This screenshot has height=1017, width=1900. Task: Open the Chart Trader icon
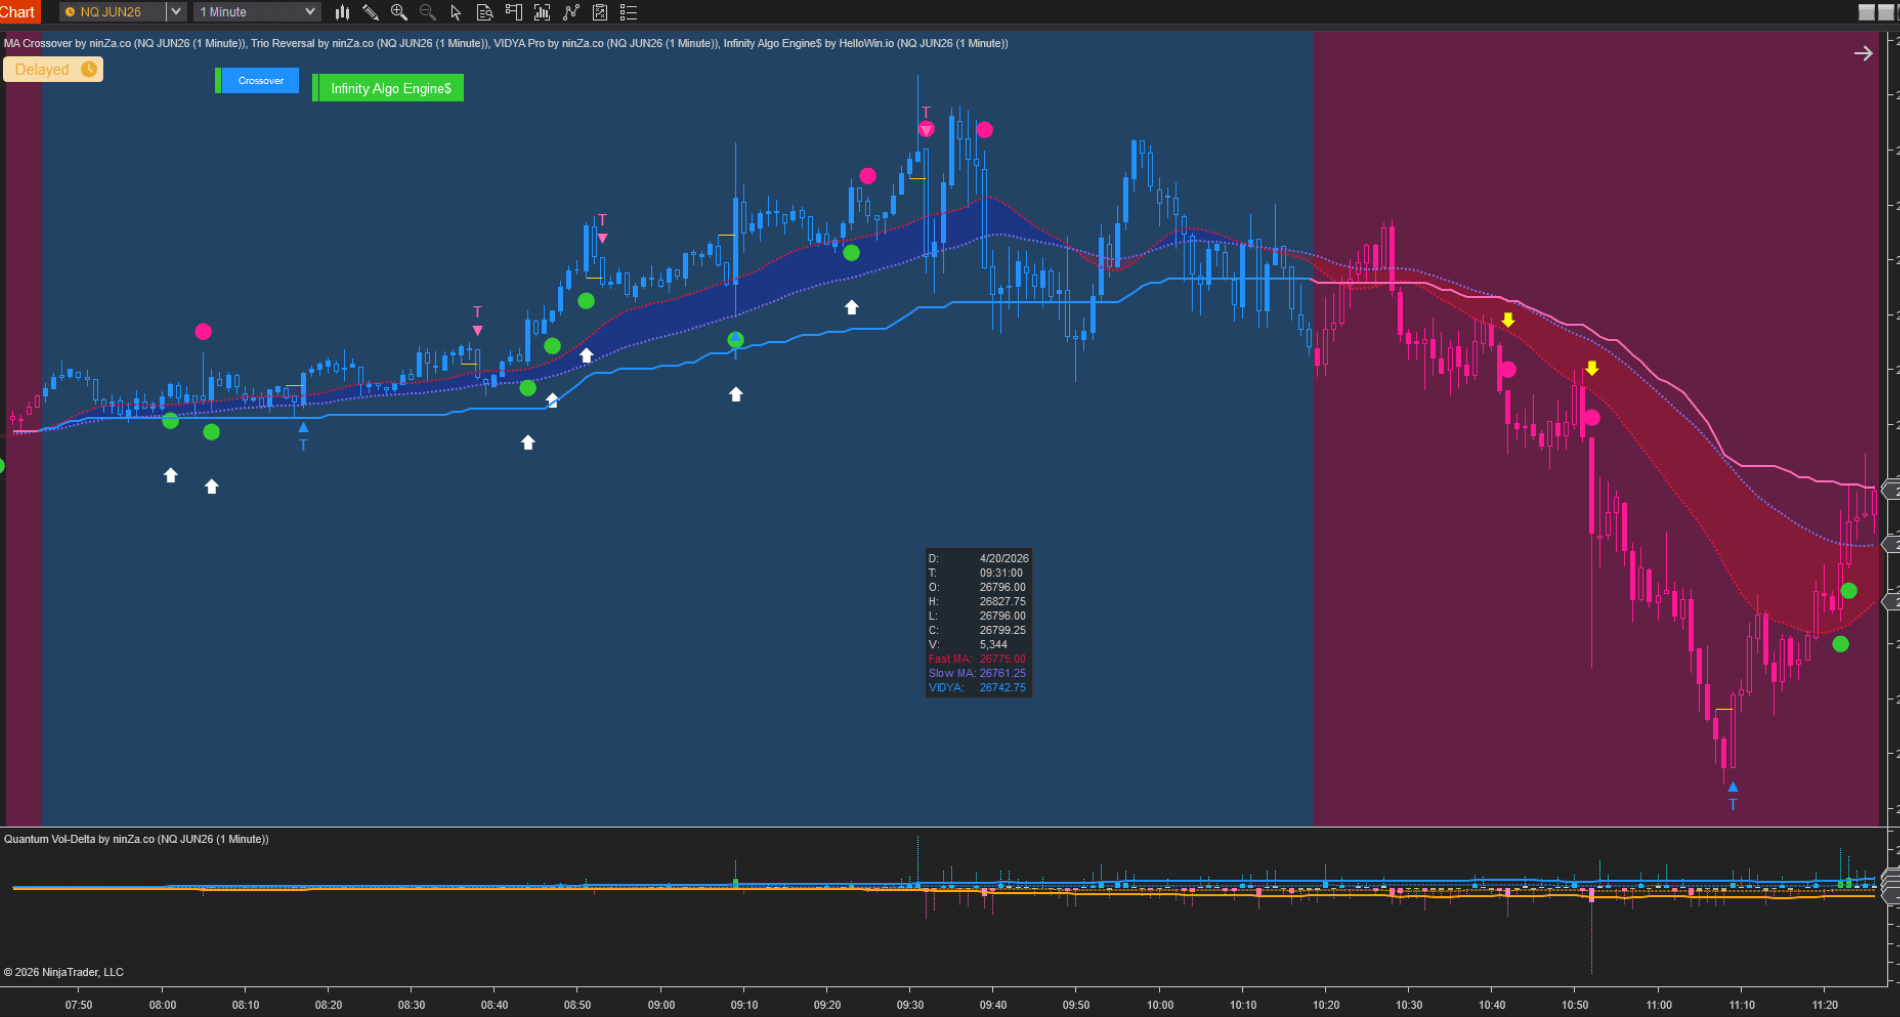[x=514, y=12]
